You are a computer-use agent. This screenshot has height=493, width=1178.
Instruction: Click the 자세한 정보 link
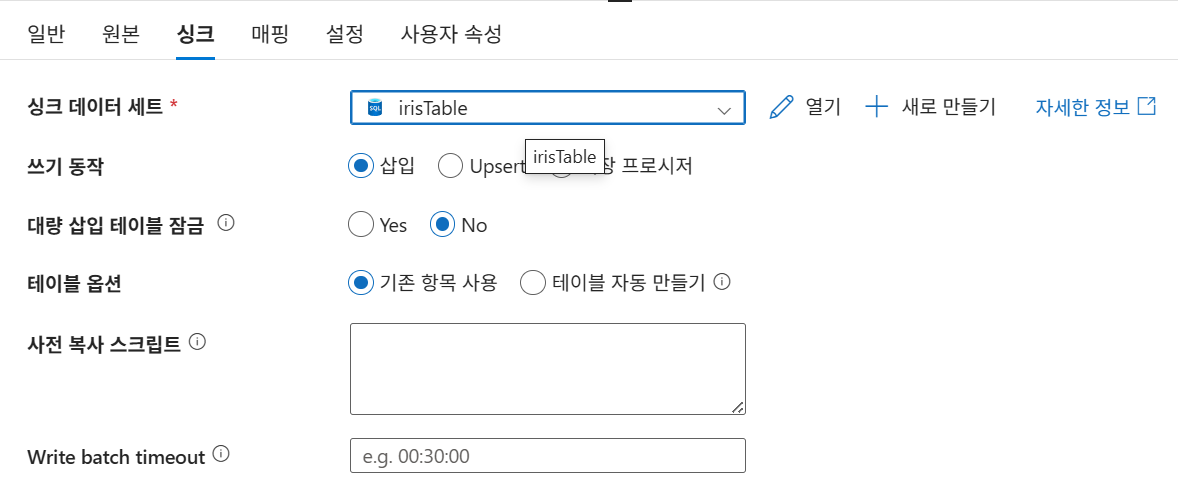tap(1082, 107)
